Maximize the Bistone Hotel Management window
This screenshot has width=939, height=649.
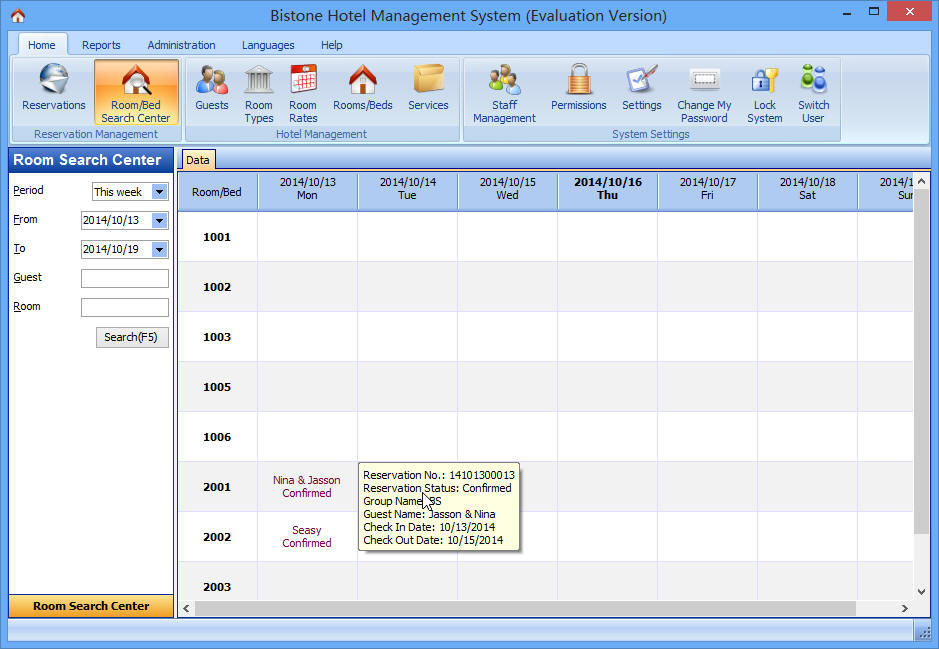click(874, 12)
